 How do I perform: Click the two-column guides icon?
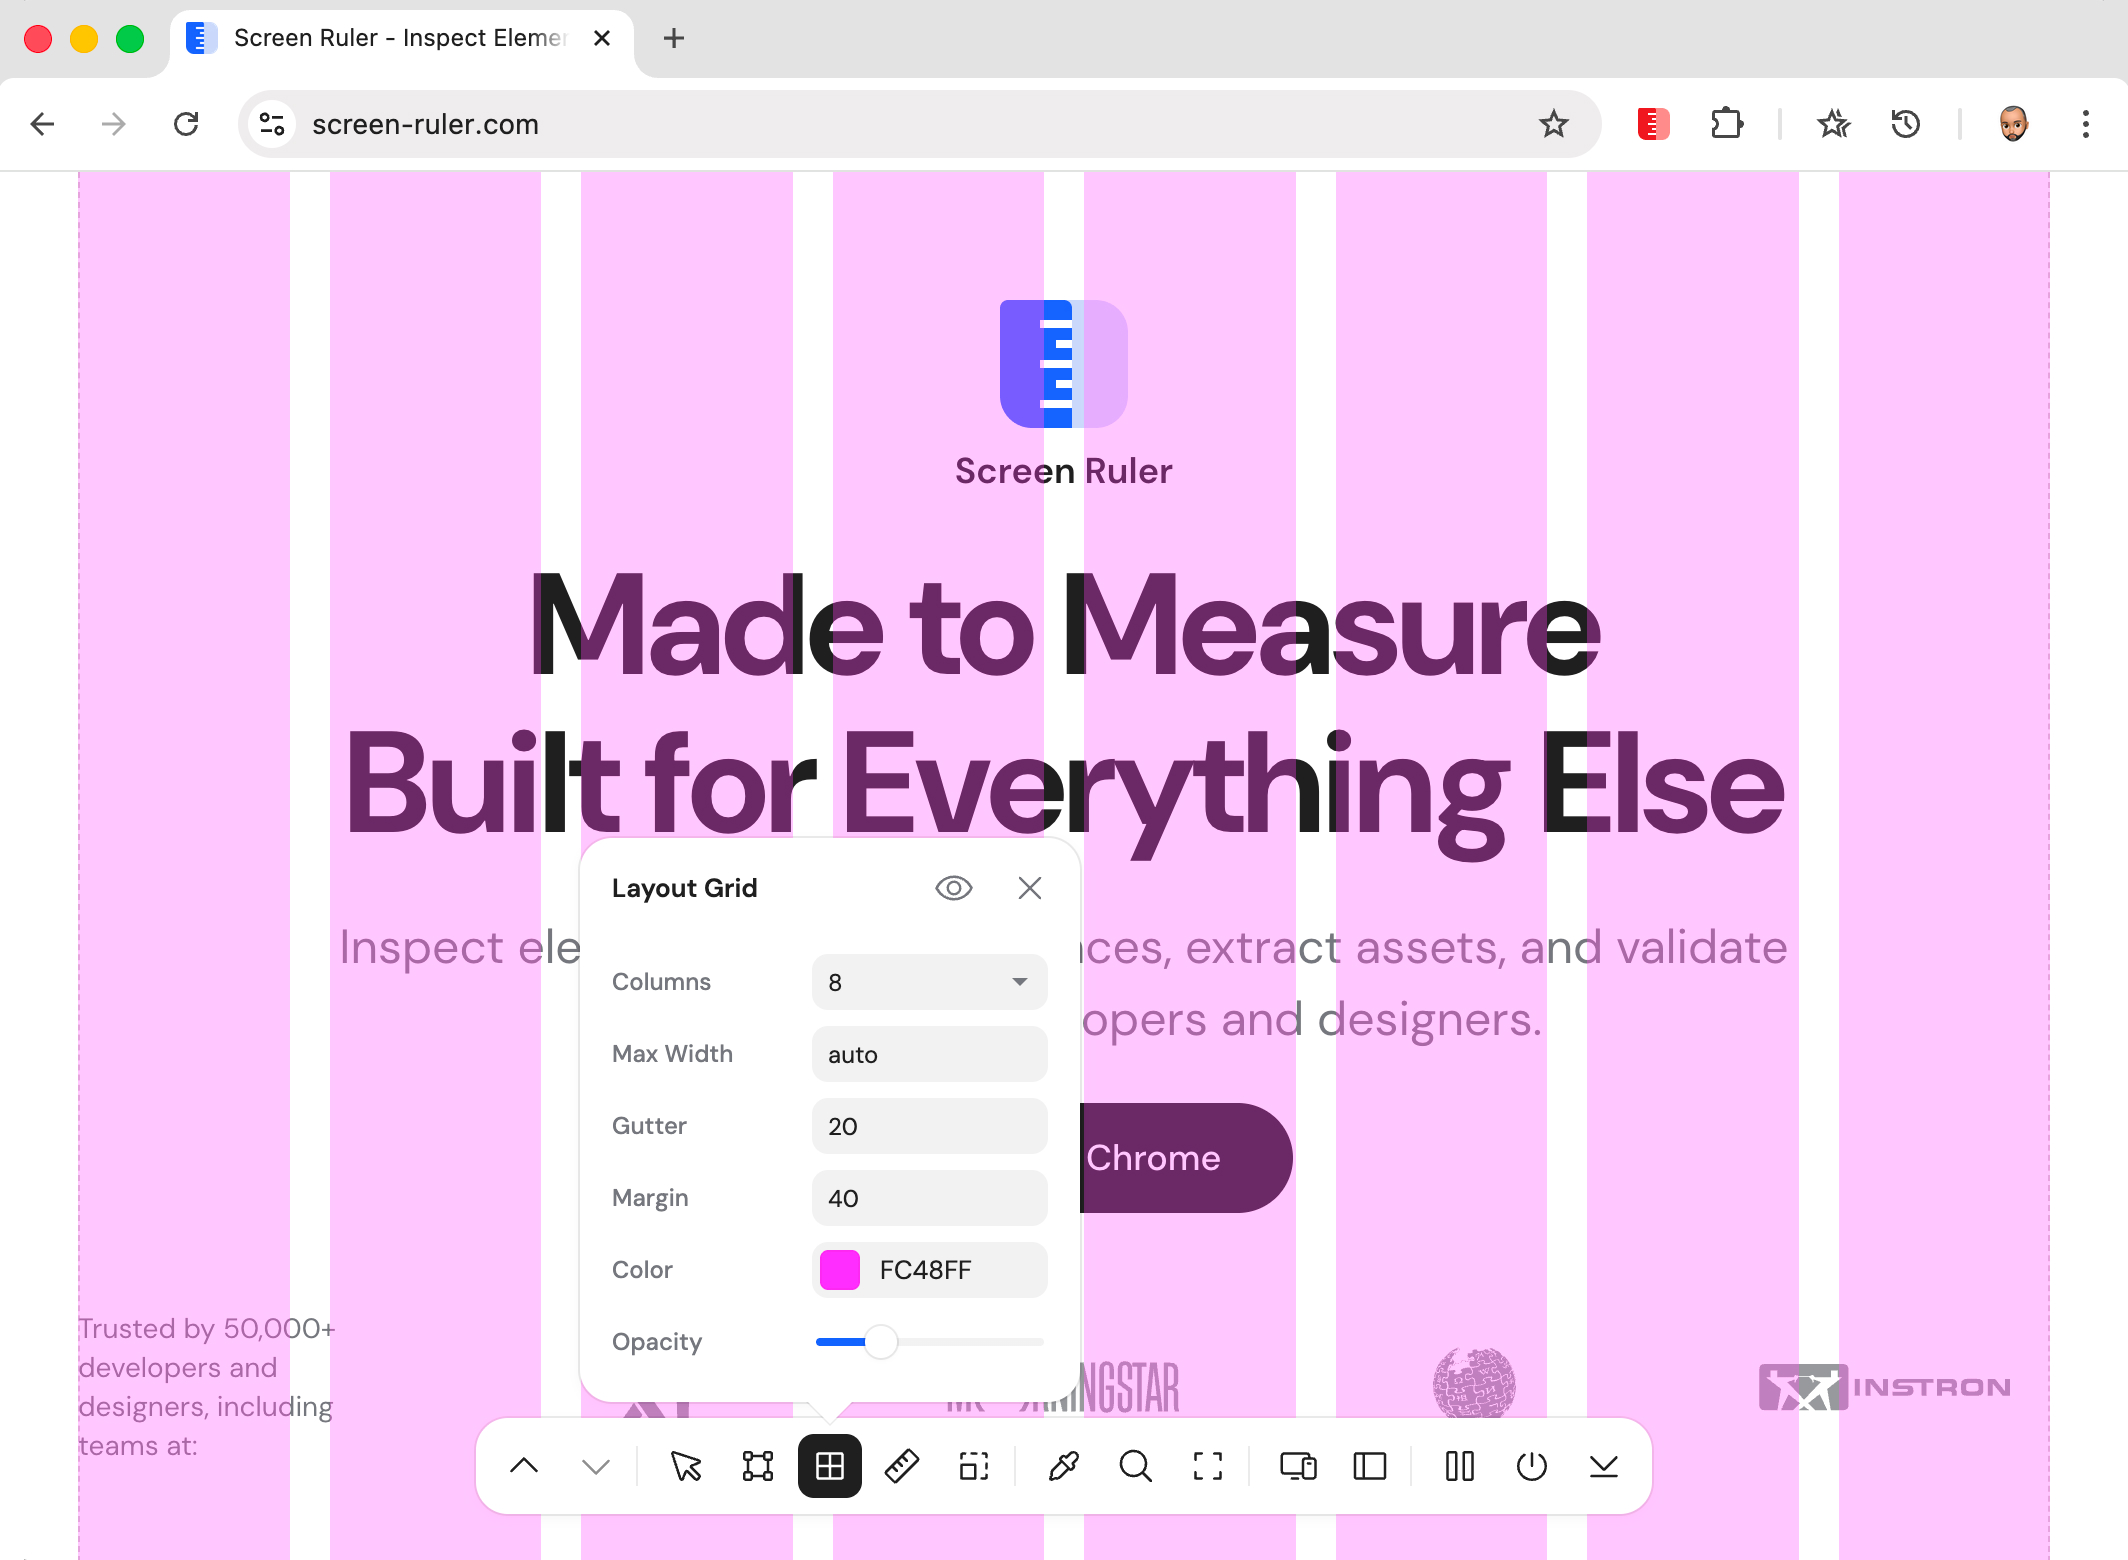(1460, 1466)
